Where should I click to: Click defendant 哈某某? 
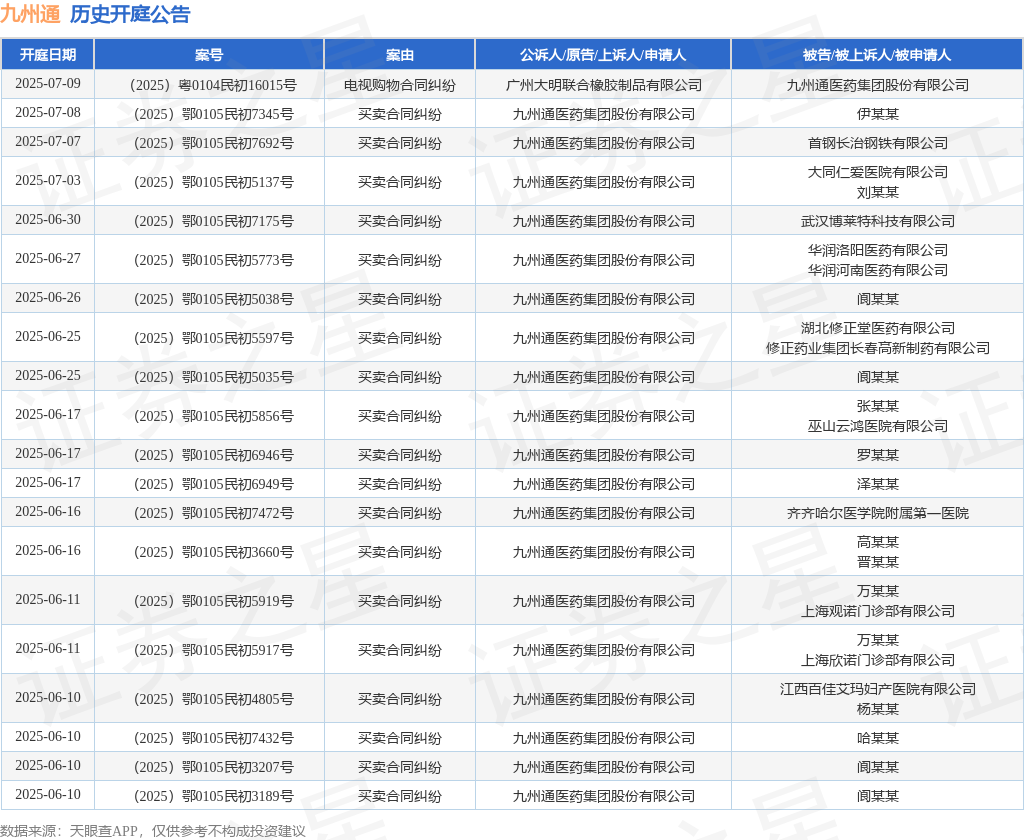[878, 738]
